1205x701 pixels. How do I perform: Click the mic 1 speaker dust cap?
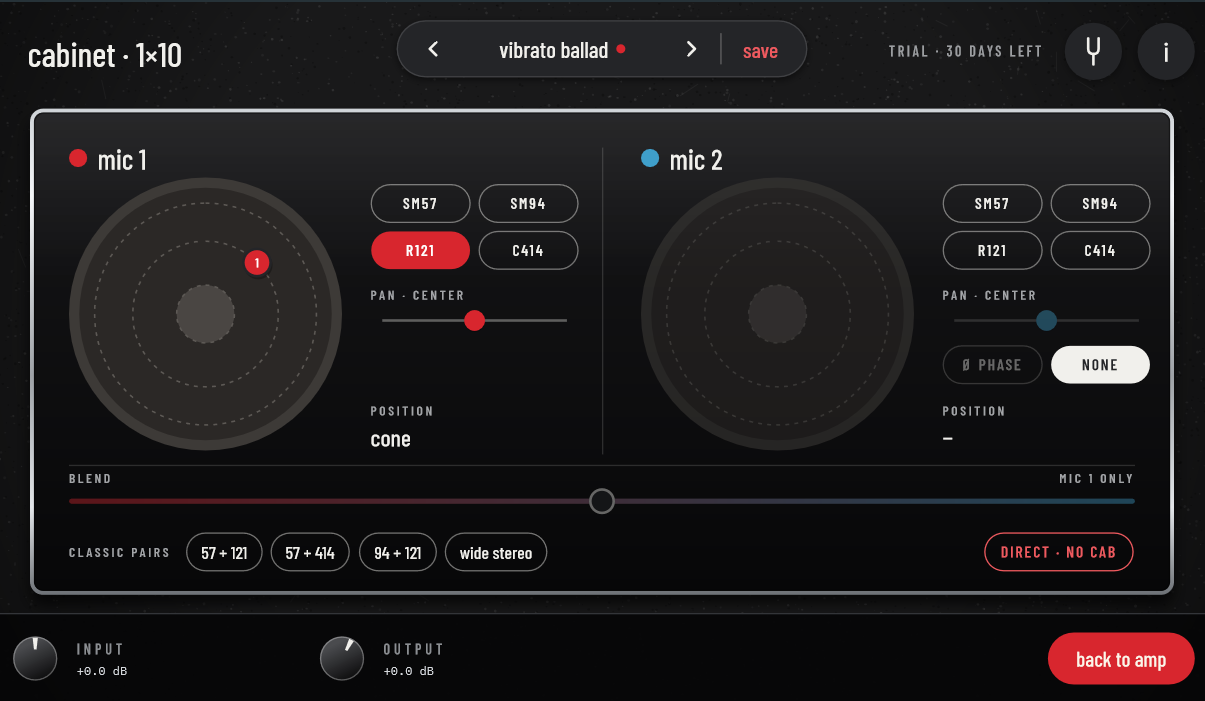pos(206,314)
